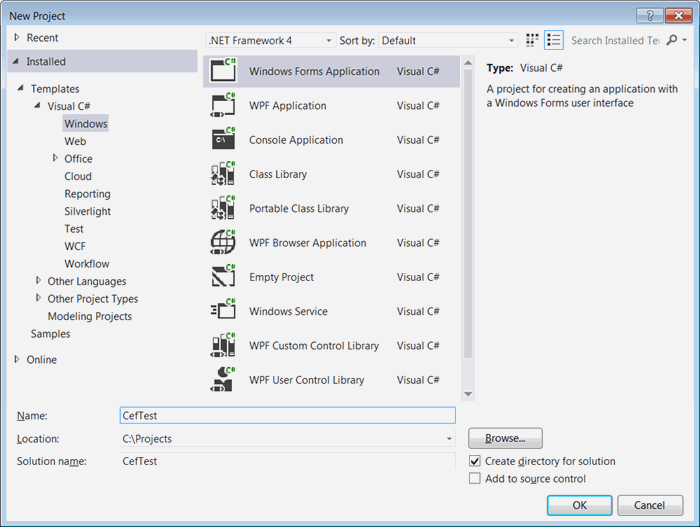Select Windows category in tree
This screenshot has width=700, height=527.
coord(86,124)
